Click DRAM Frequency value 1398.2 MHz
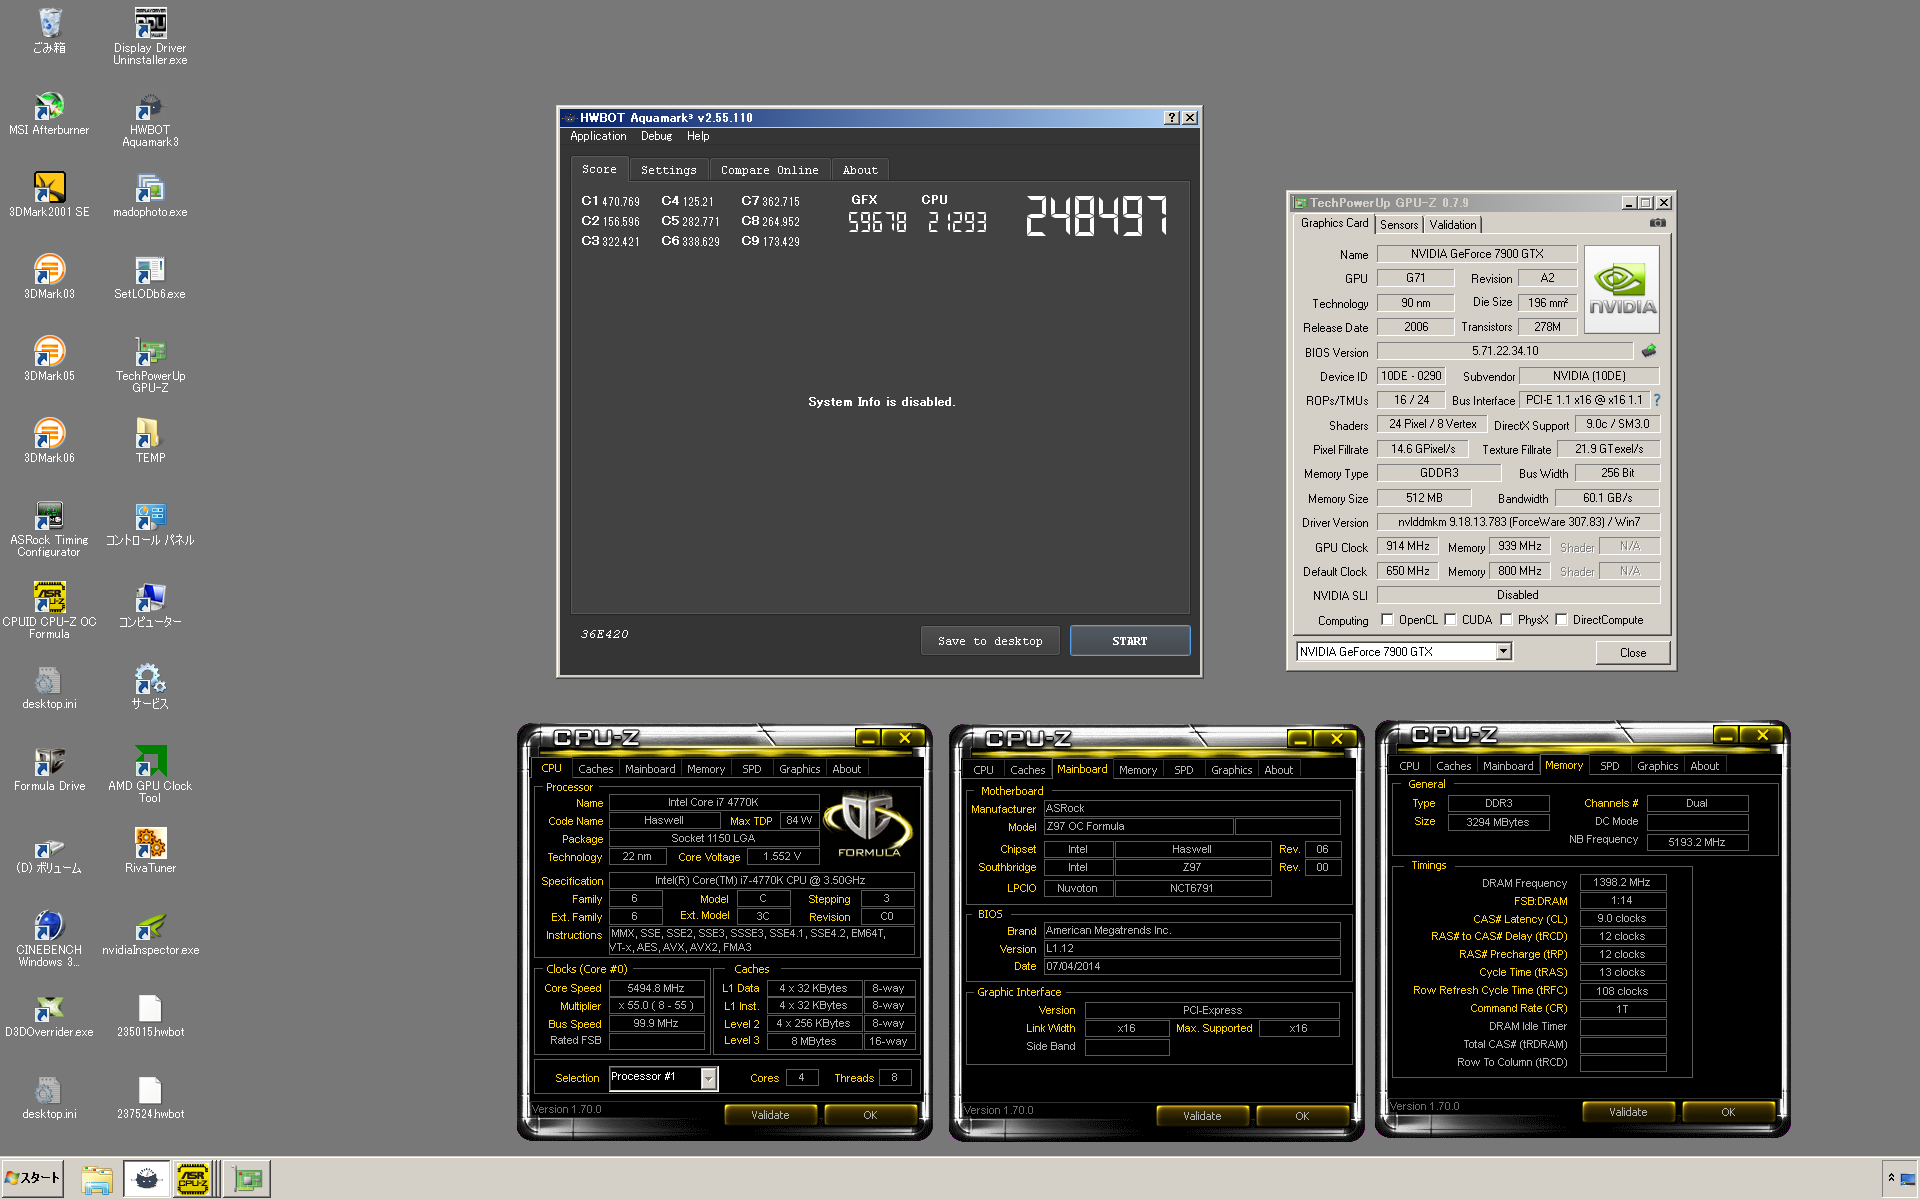Viewport: 1920px width, 1200px height. click(x=1622, y=882)
